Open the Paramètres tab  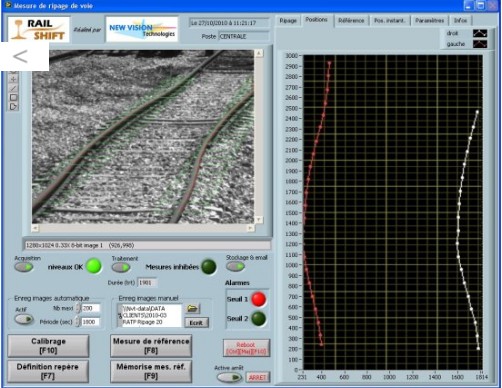point(429,21)
